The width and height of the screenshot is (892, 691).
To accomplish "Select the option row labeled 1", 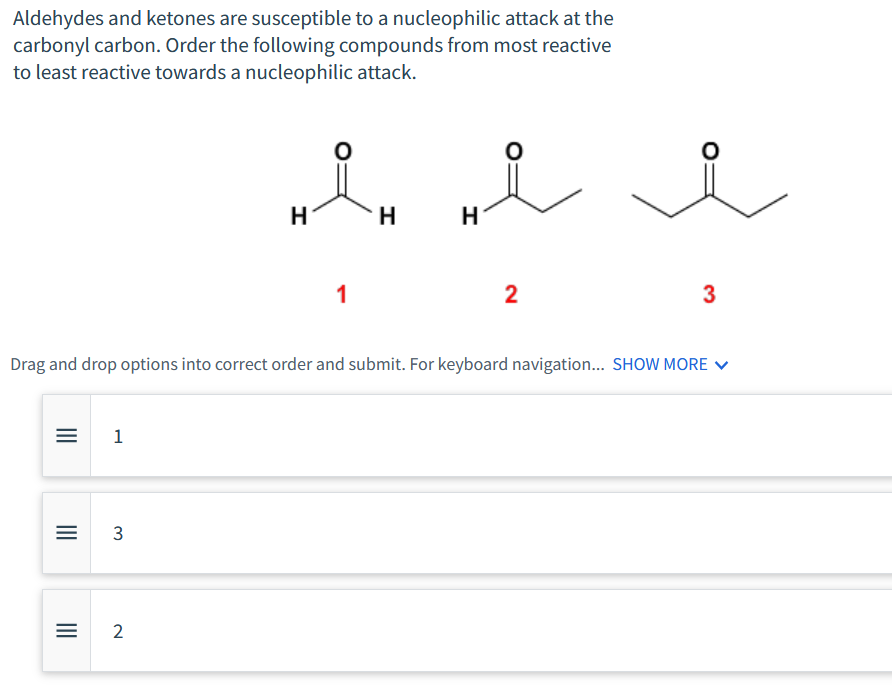I will 490,436.
